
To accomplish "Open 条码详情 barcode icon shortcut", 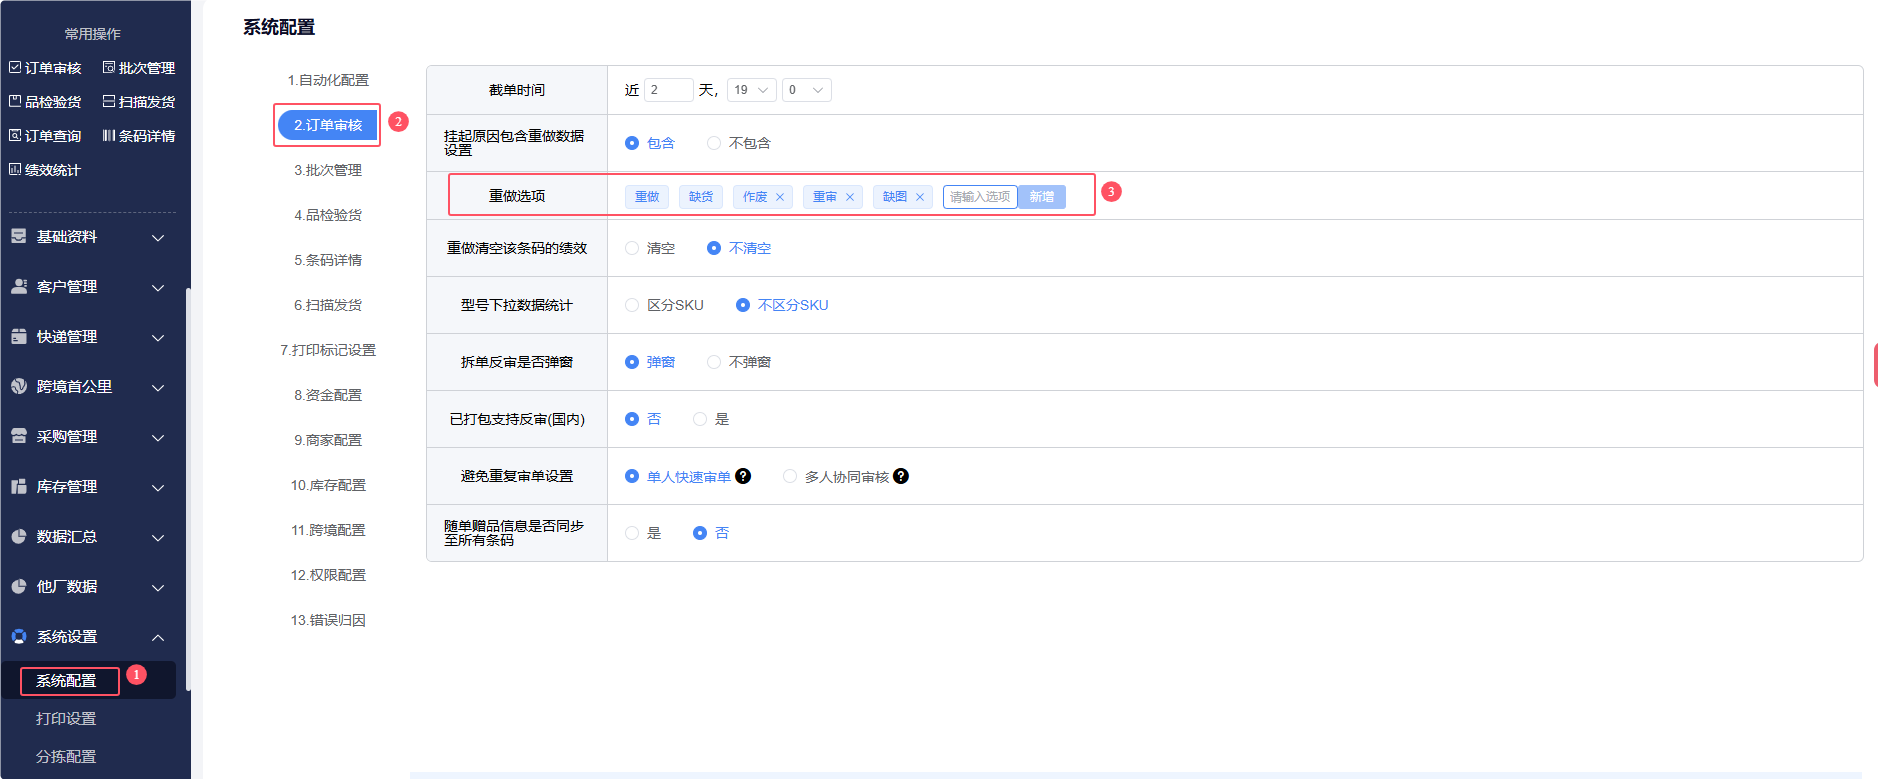I will point(109,136).
